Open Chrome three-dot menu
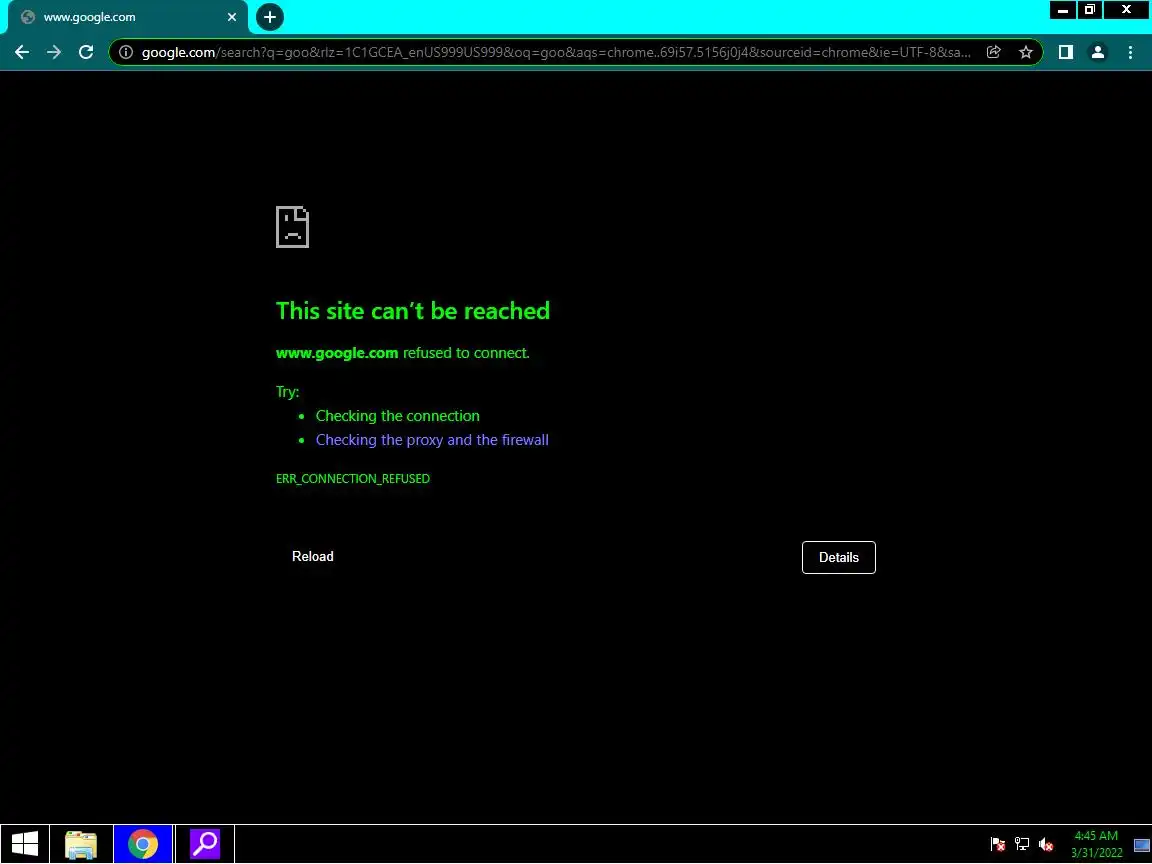This screenshot has width=1152, height=864. coord(1130,52)
